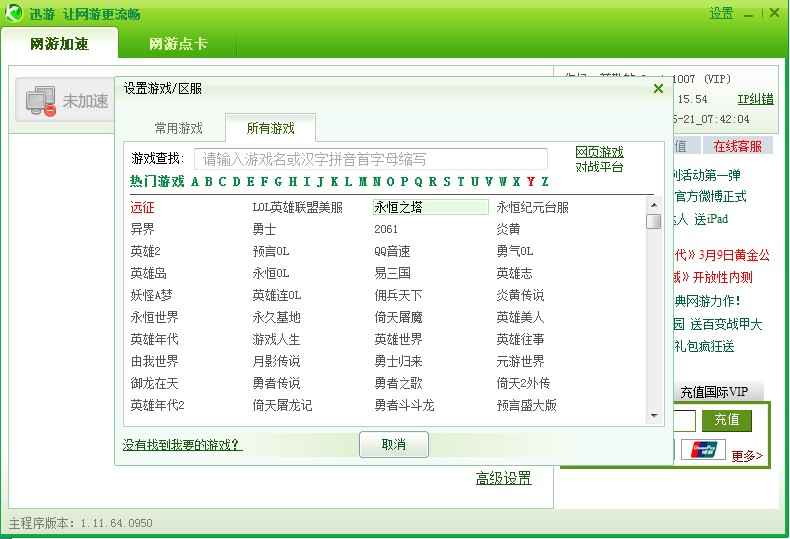Screen dimensions: 790x539
Task: Click the 更多> payment options link
Action: point(747,456)
